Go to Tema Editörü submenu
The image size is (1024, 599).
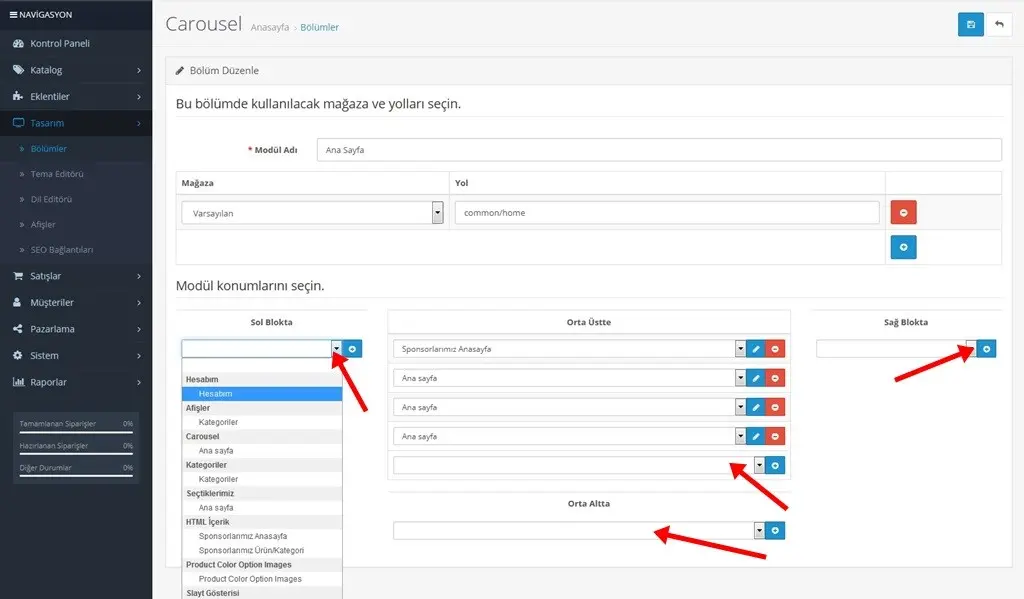click(x=57, y=174)
